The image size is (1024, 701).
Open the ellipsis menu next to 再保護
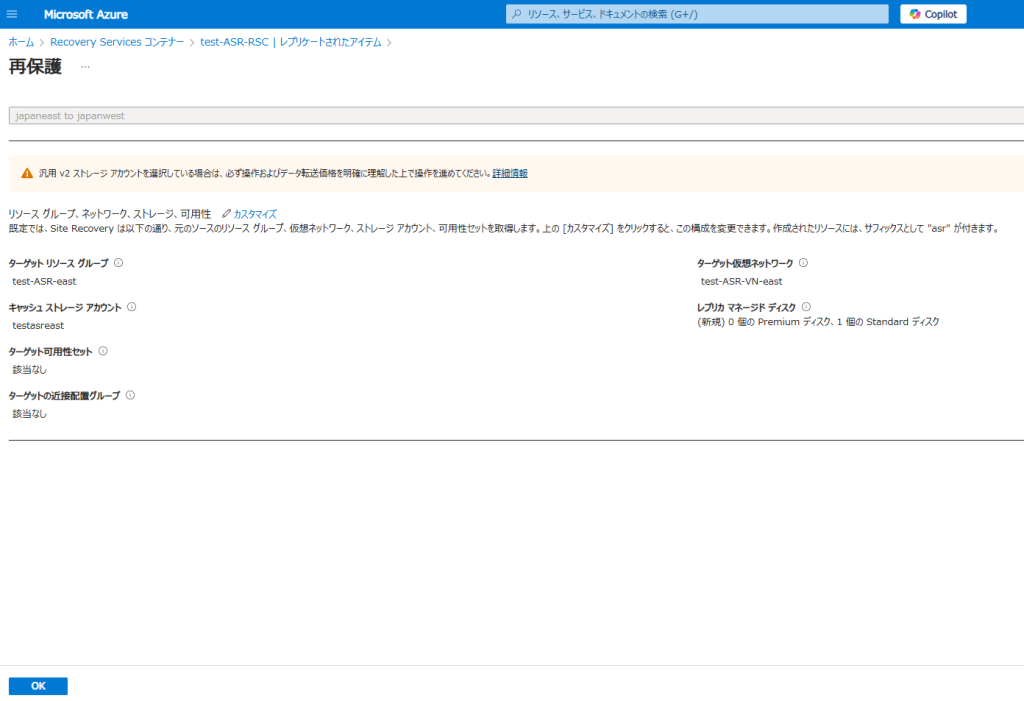click(85, 67)
